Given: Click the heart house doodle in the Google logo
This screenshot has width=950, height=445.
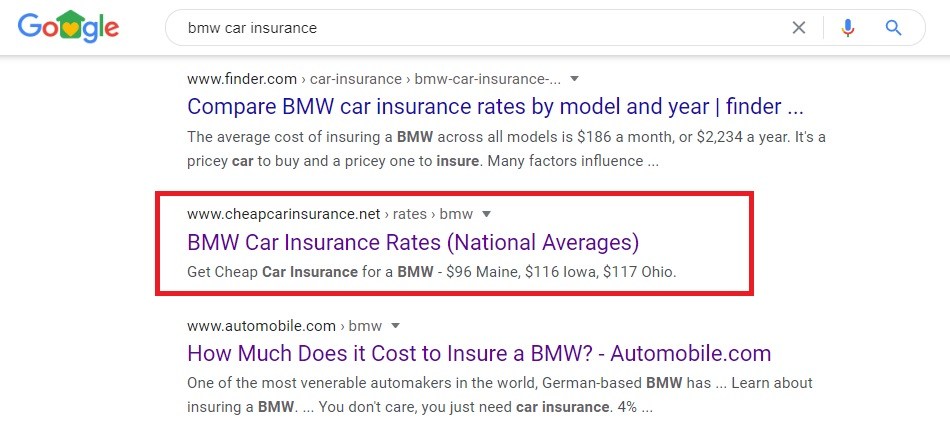Looking at the screenshot, I should pyautogui.click(x=72, y=25).
